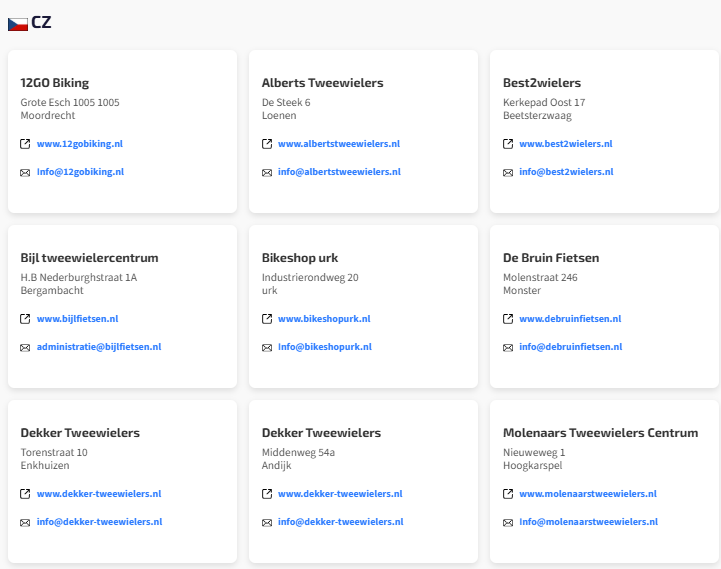Screen dimensions: 721x569
Task: Click the Bijl tweewielercentrum dealer name
Action: click(89, 258)
